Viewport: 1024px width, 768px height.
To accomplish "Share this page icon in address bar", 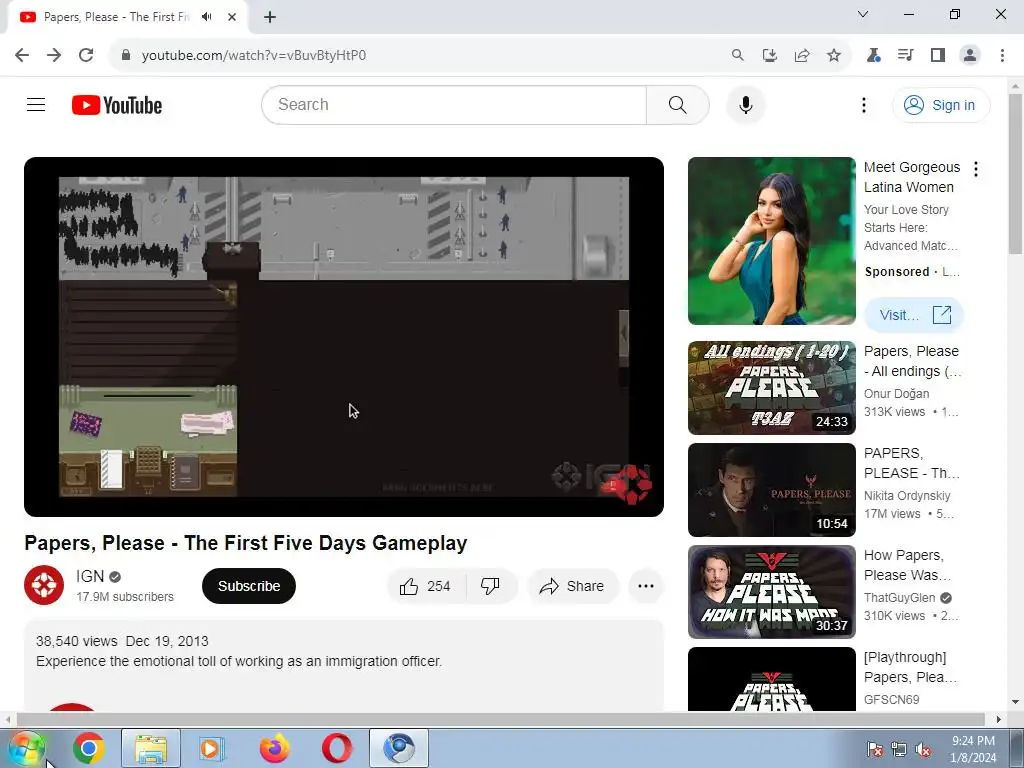I will [801, 55].
